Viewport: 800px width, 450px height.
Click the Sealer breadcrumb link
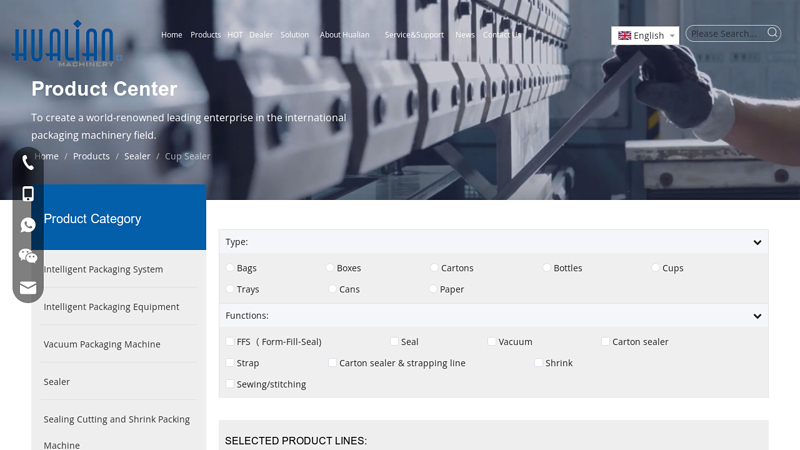[137, 156]
